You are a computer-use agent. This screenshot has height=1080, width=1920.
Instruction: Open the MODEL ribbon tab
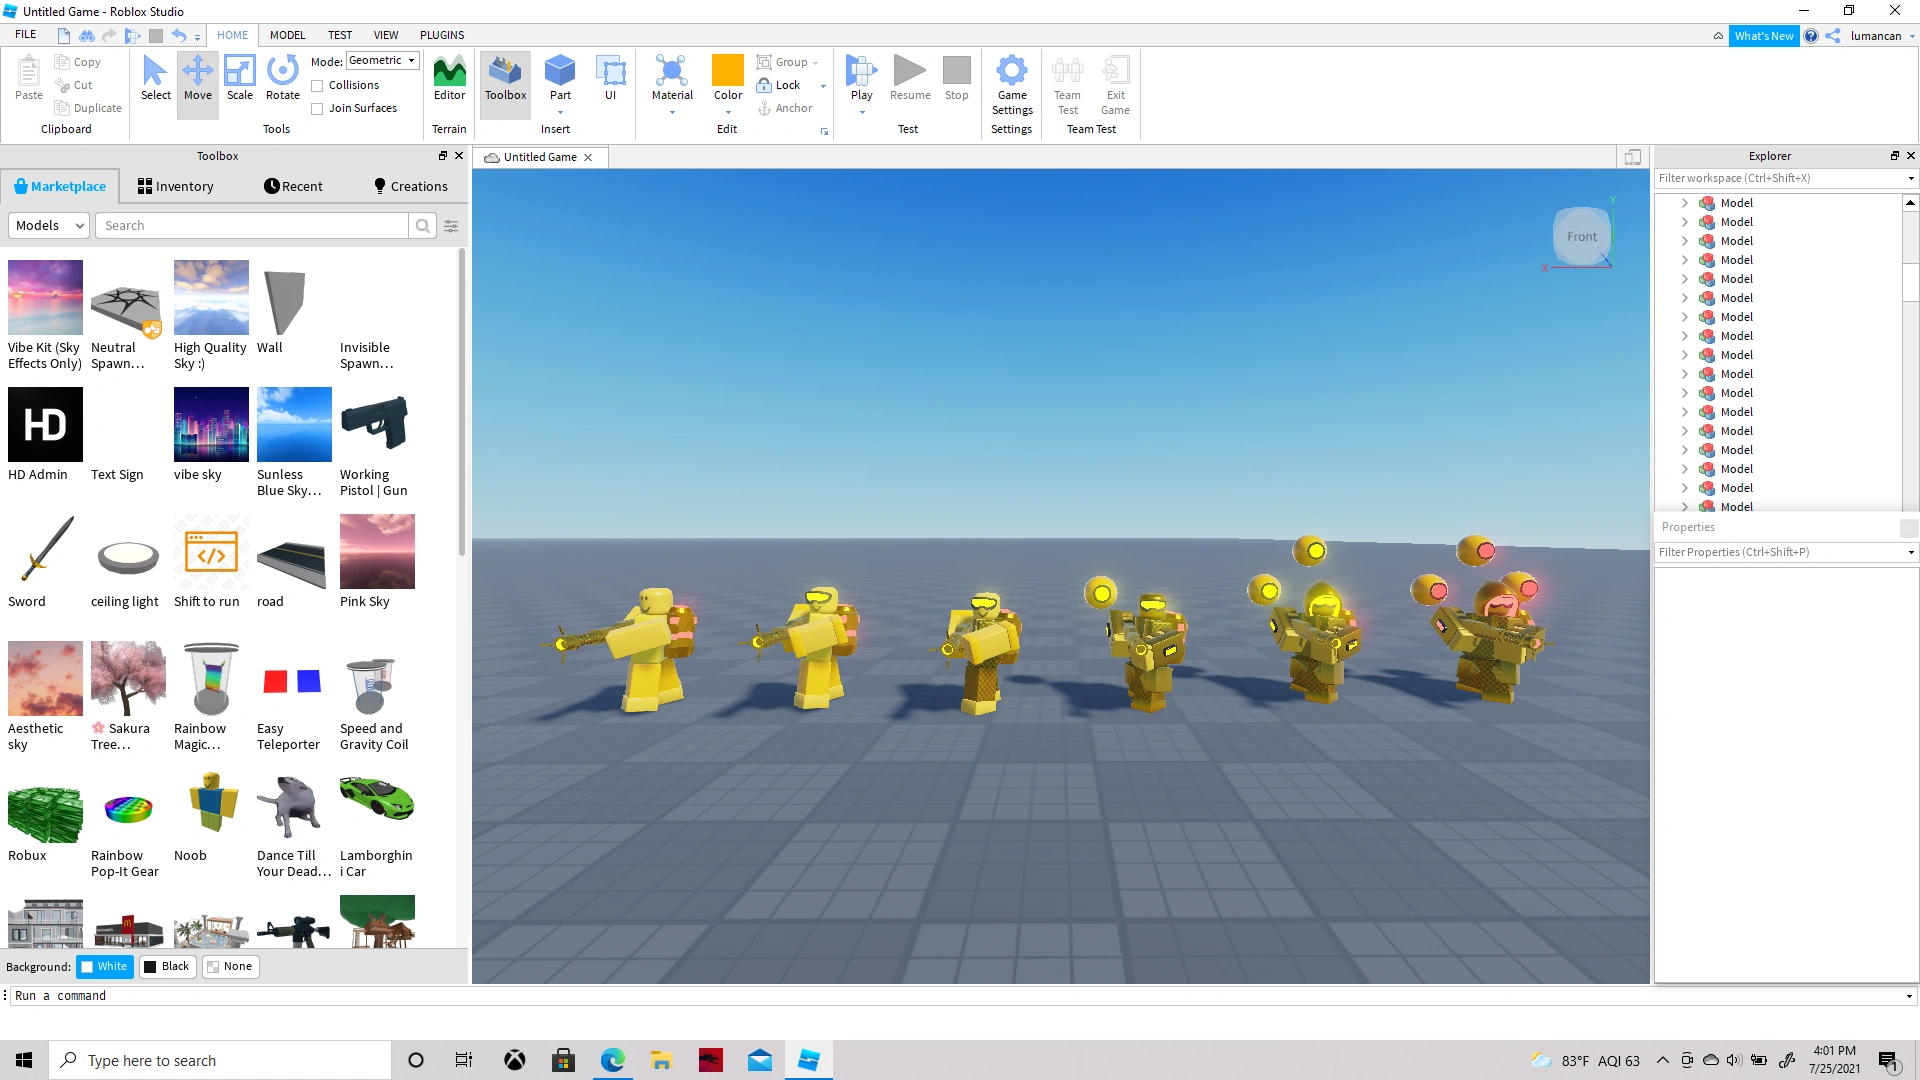pos(287,35)
